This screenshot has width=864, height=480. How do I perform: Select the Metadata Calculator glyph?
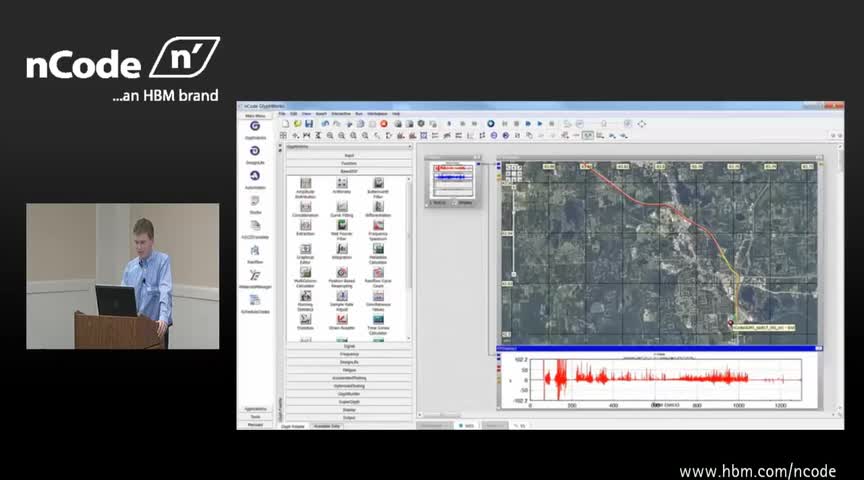pos(378,254)
